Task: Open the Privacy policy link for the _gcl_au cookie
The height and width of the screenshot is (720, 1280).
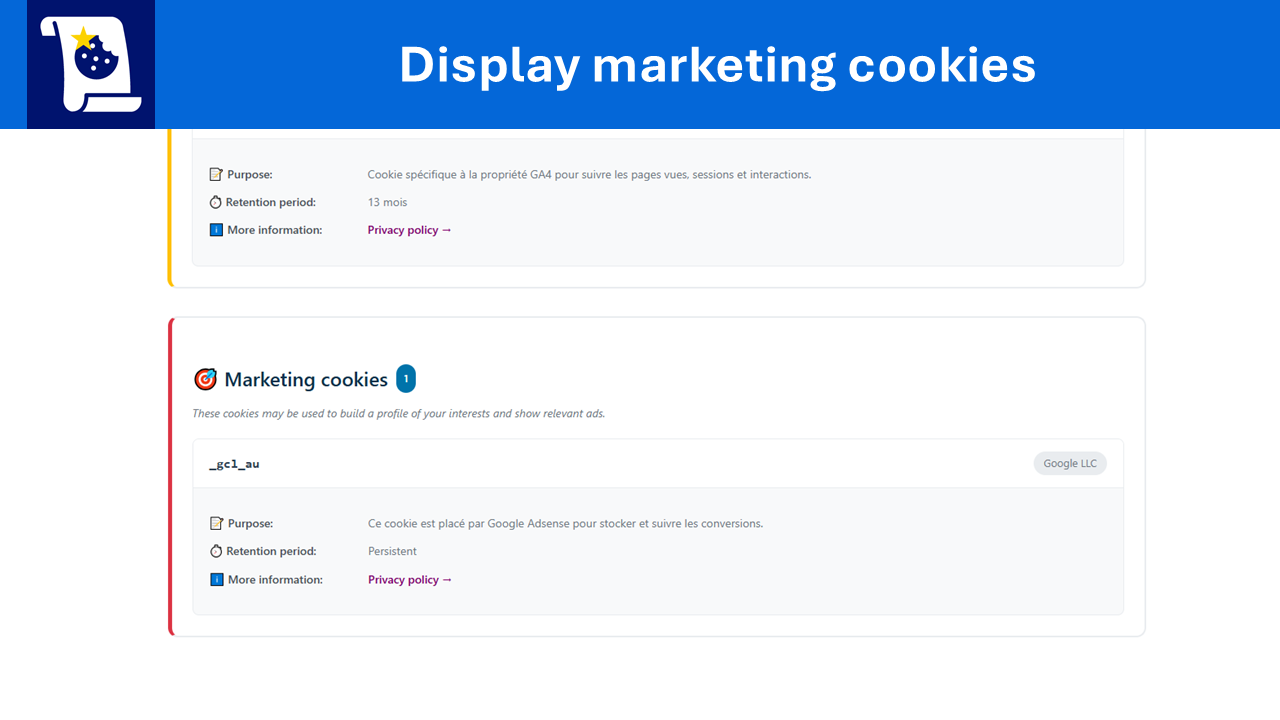Action: click(410, 579)
